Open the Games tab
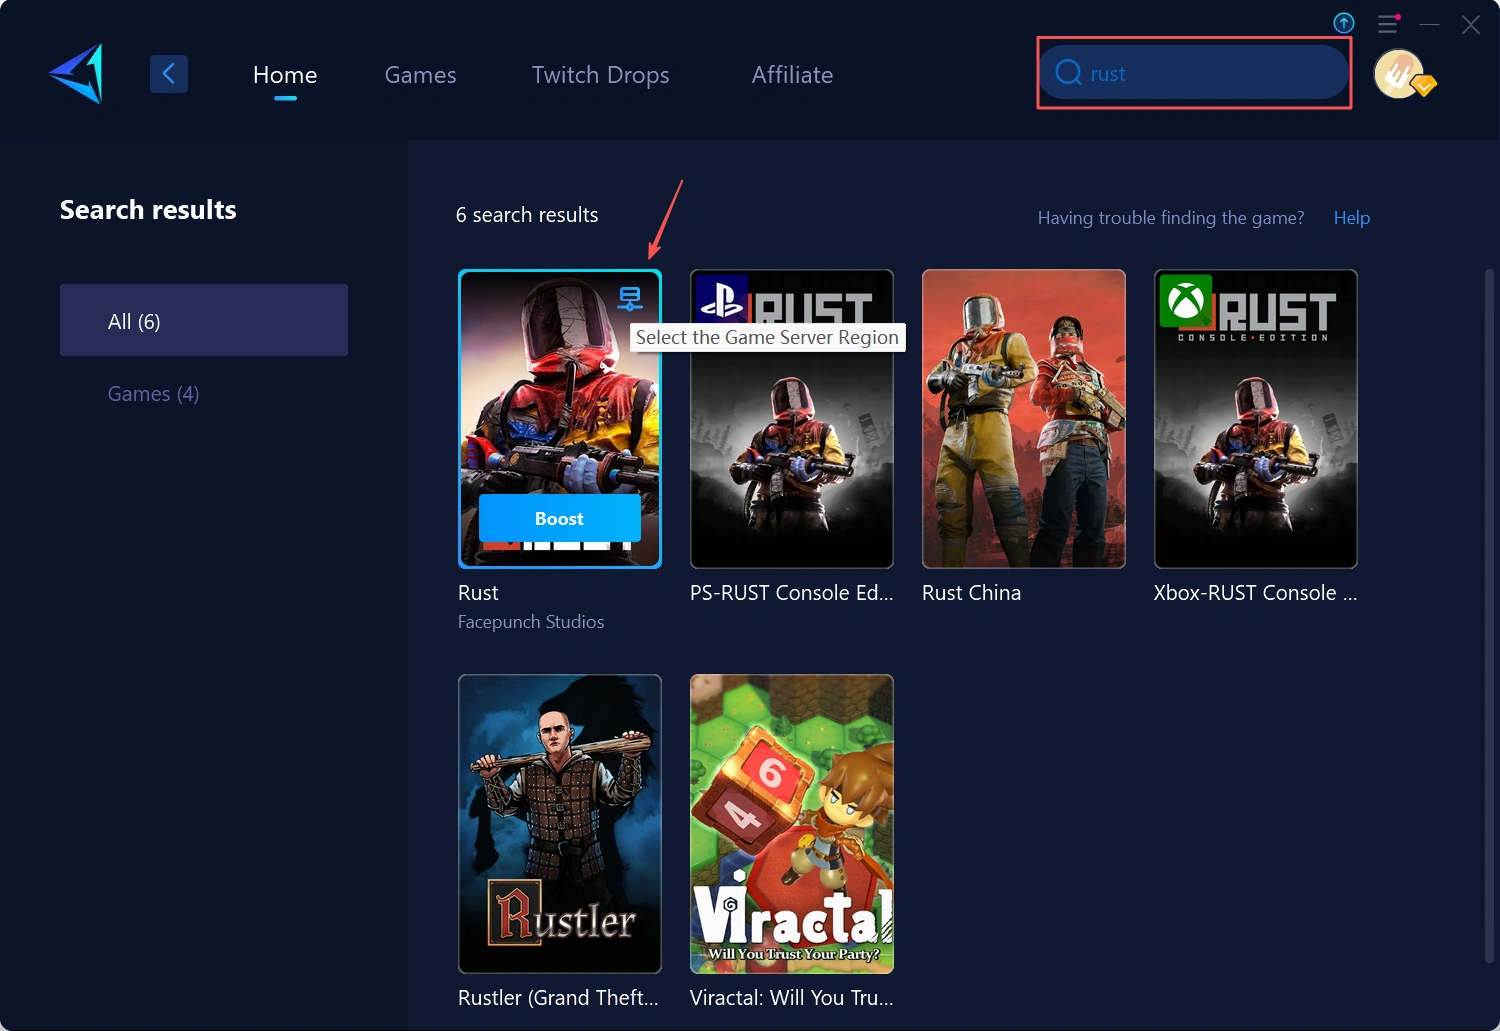The image size is (1500, 1031). click(x=420, y=75)
